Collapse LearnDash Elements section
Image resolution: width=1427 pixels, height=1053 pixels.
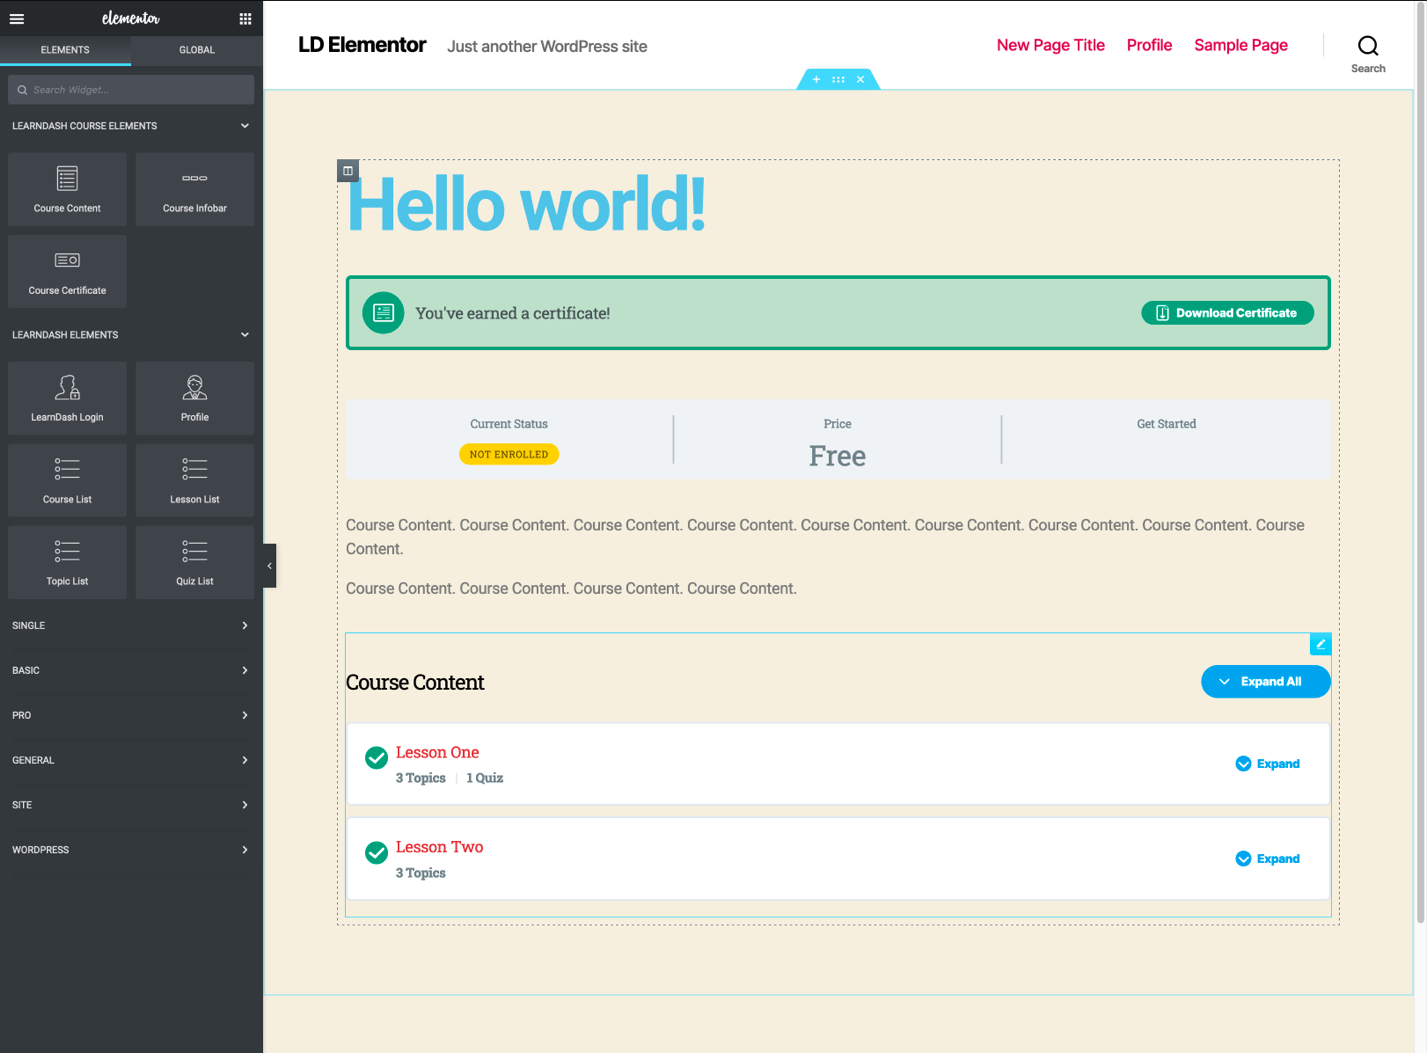[245, 335]
